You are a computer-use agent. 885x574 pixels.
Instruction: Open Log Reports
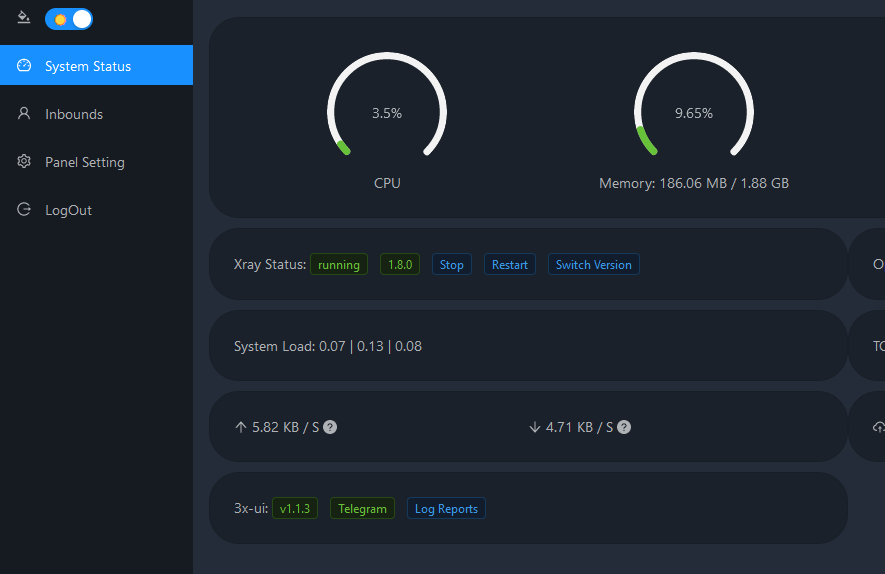[x=446, y=509]
